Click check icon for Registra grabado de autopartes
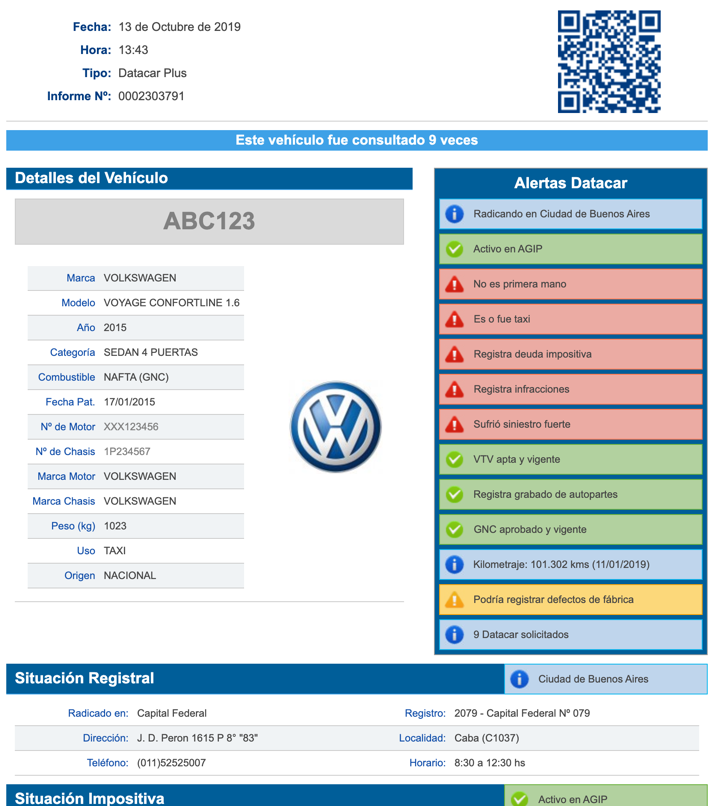Image resolution: width=714 pixels, height=806 pixels. pos(454,494)
